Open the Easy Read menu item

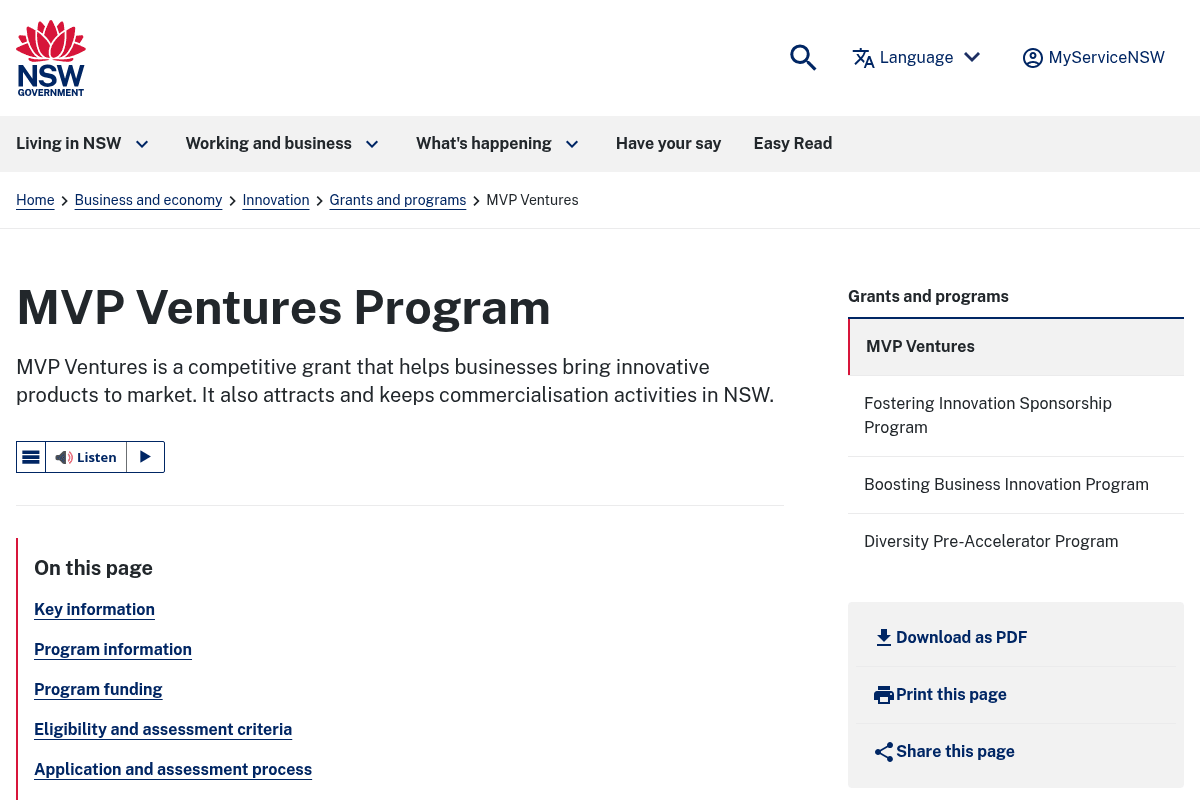point(792,144)
